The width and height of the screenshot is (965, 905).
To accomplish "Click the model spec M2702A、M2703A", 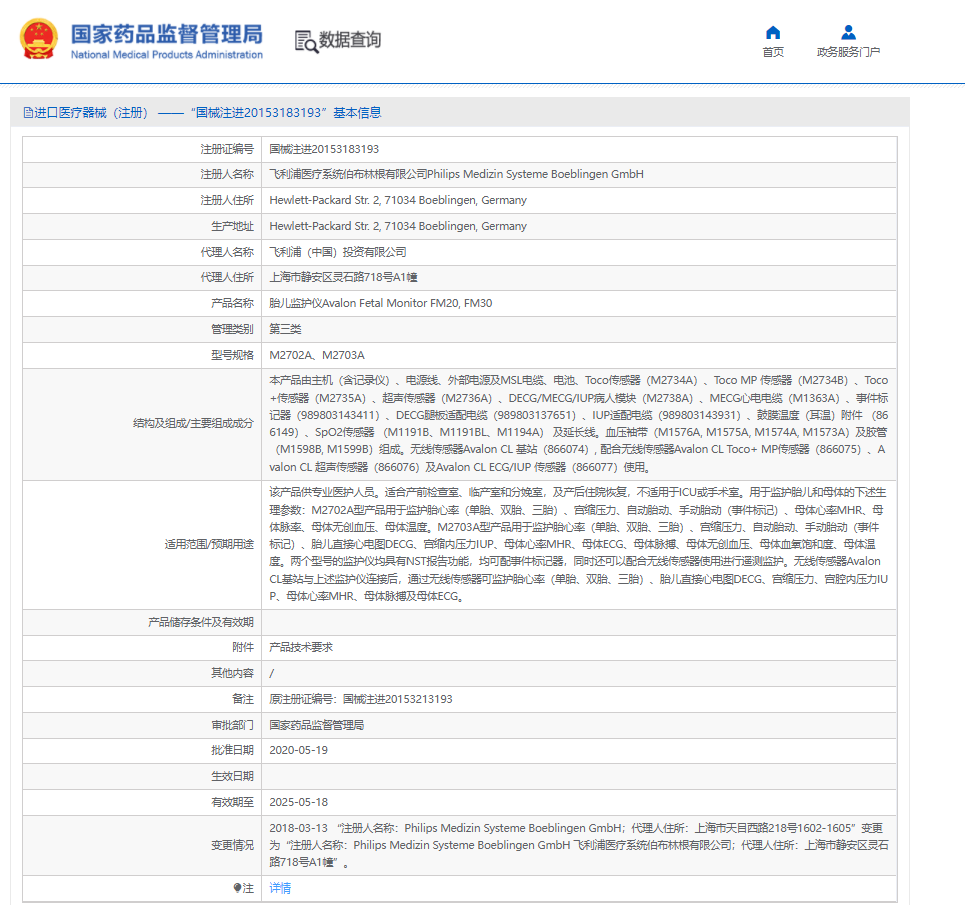I will (317, 355).
